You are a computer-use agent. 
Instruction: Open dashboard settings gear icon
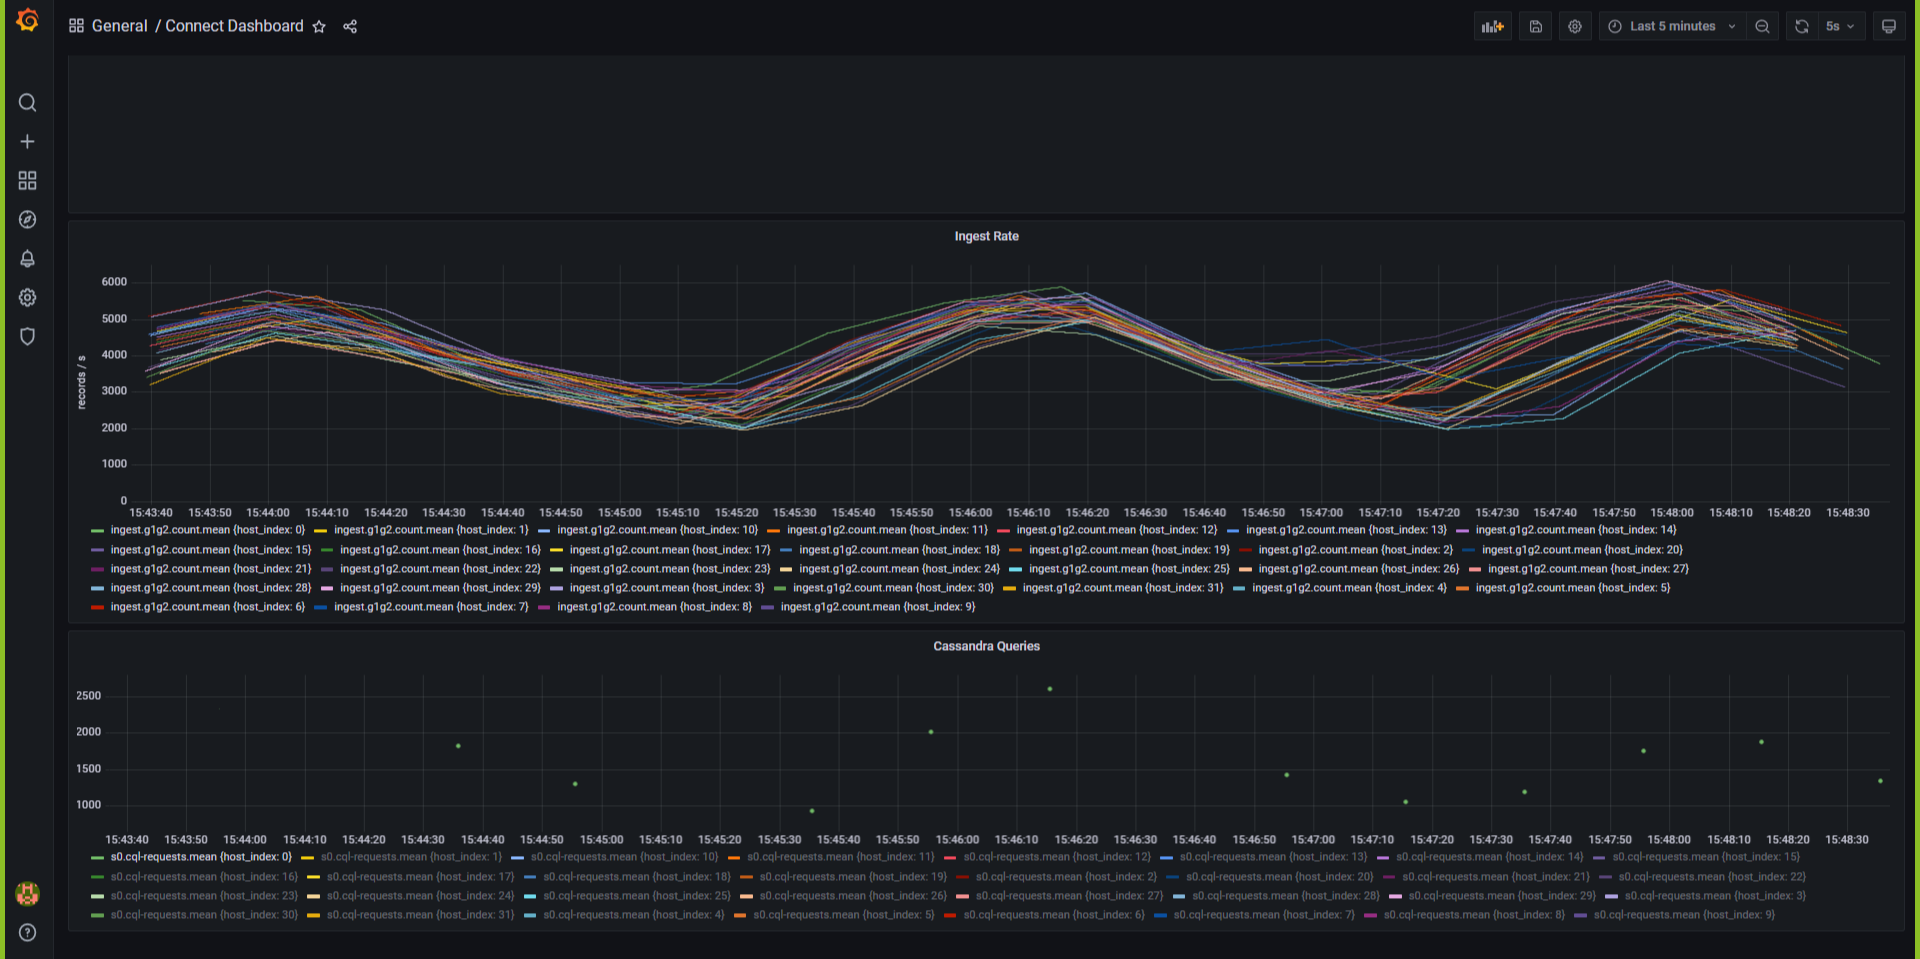point(1575,26)
